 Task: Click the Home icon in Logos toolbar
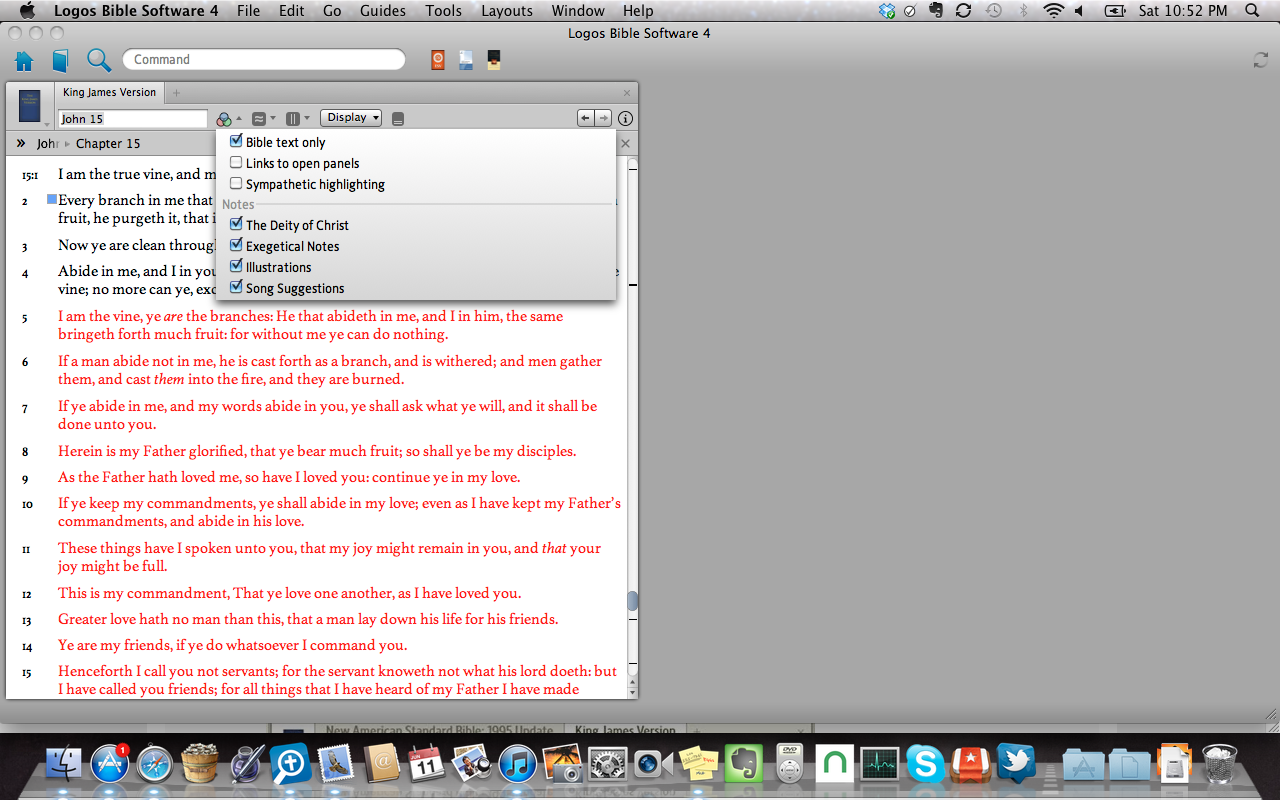[x=23, y=60]
